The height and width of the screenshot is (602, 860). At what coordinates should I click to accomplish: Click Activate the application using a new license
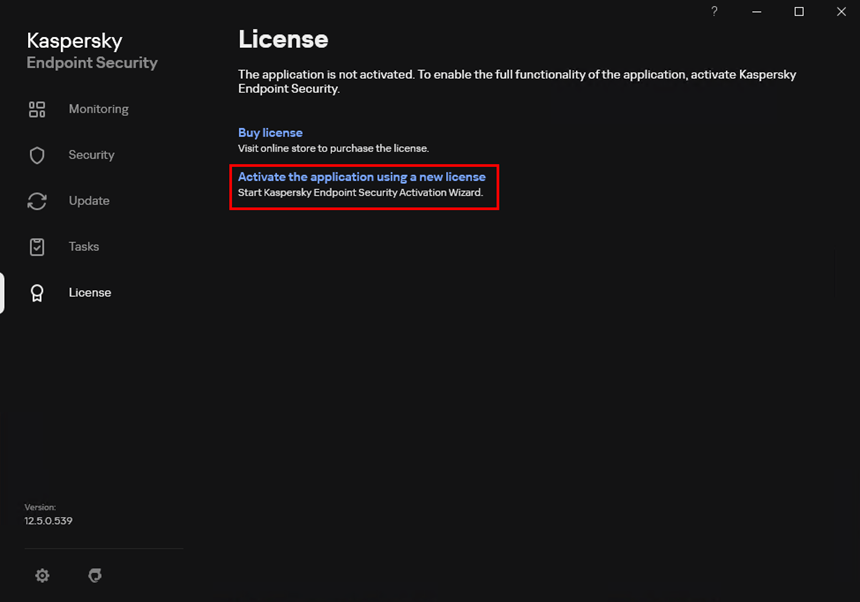[x=361, y=177]
